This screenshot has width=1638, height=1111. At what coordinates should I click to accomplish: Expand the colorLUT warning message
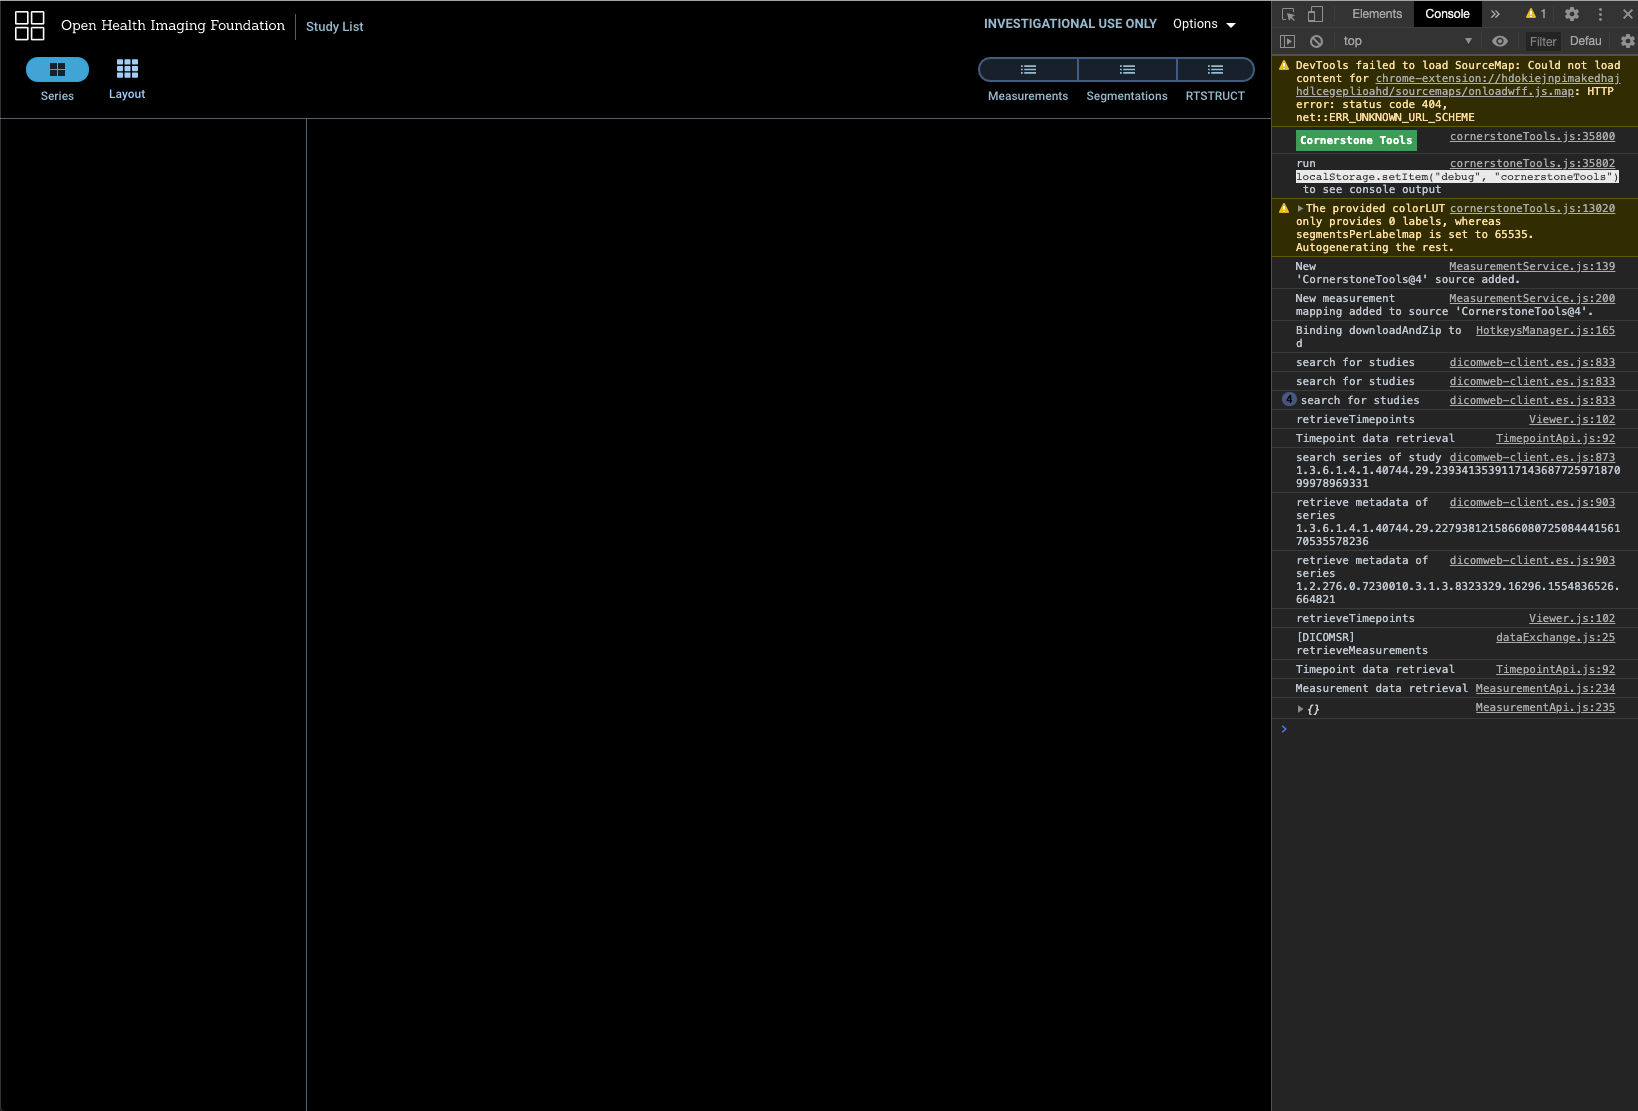tap(1300, 209)
